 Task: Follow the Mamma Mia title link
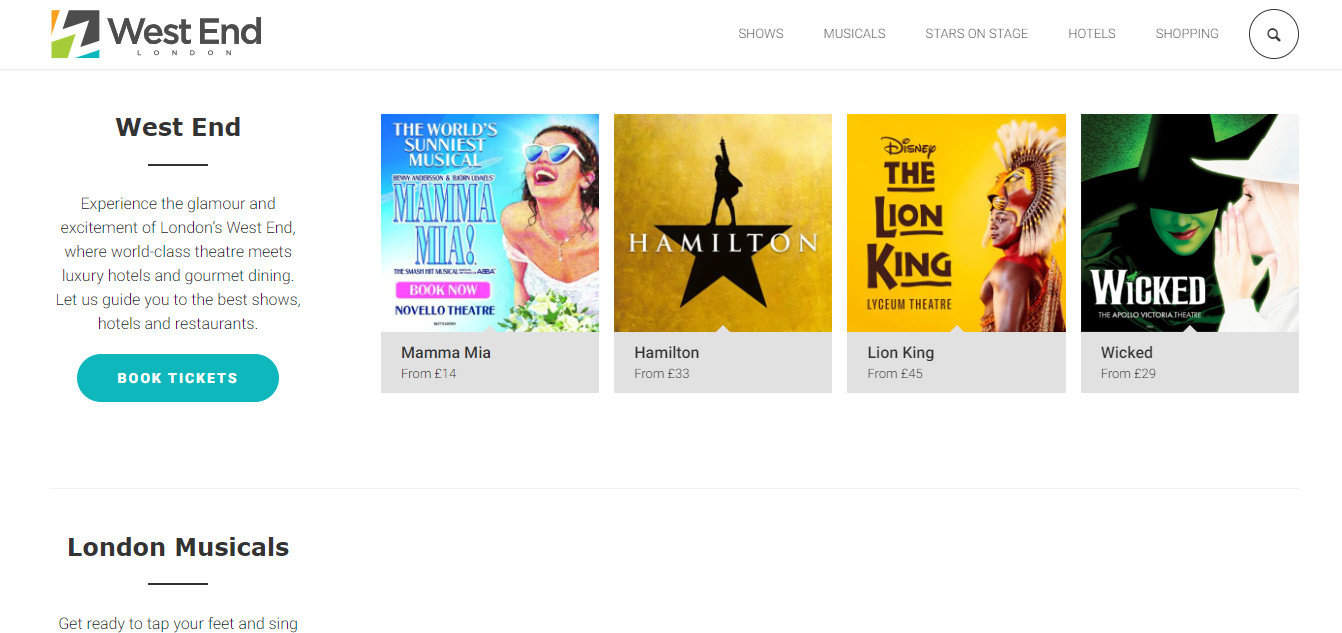click(x=446, y=352)
